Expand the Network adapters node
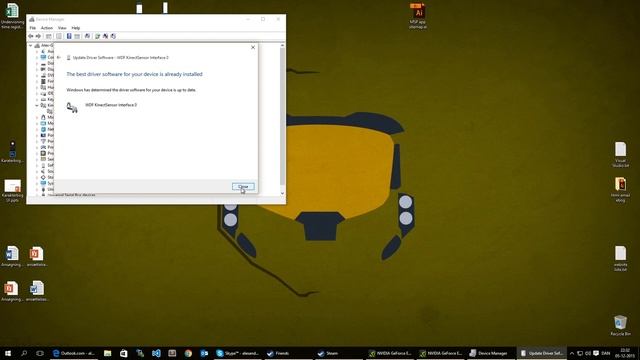The width and height of the screenshot is (640, 360). [x=37, y=129]
